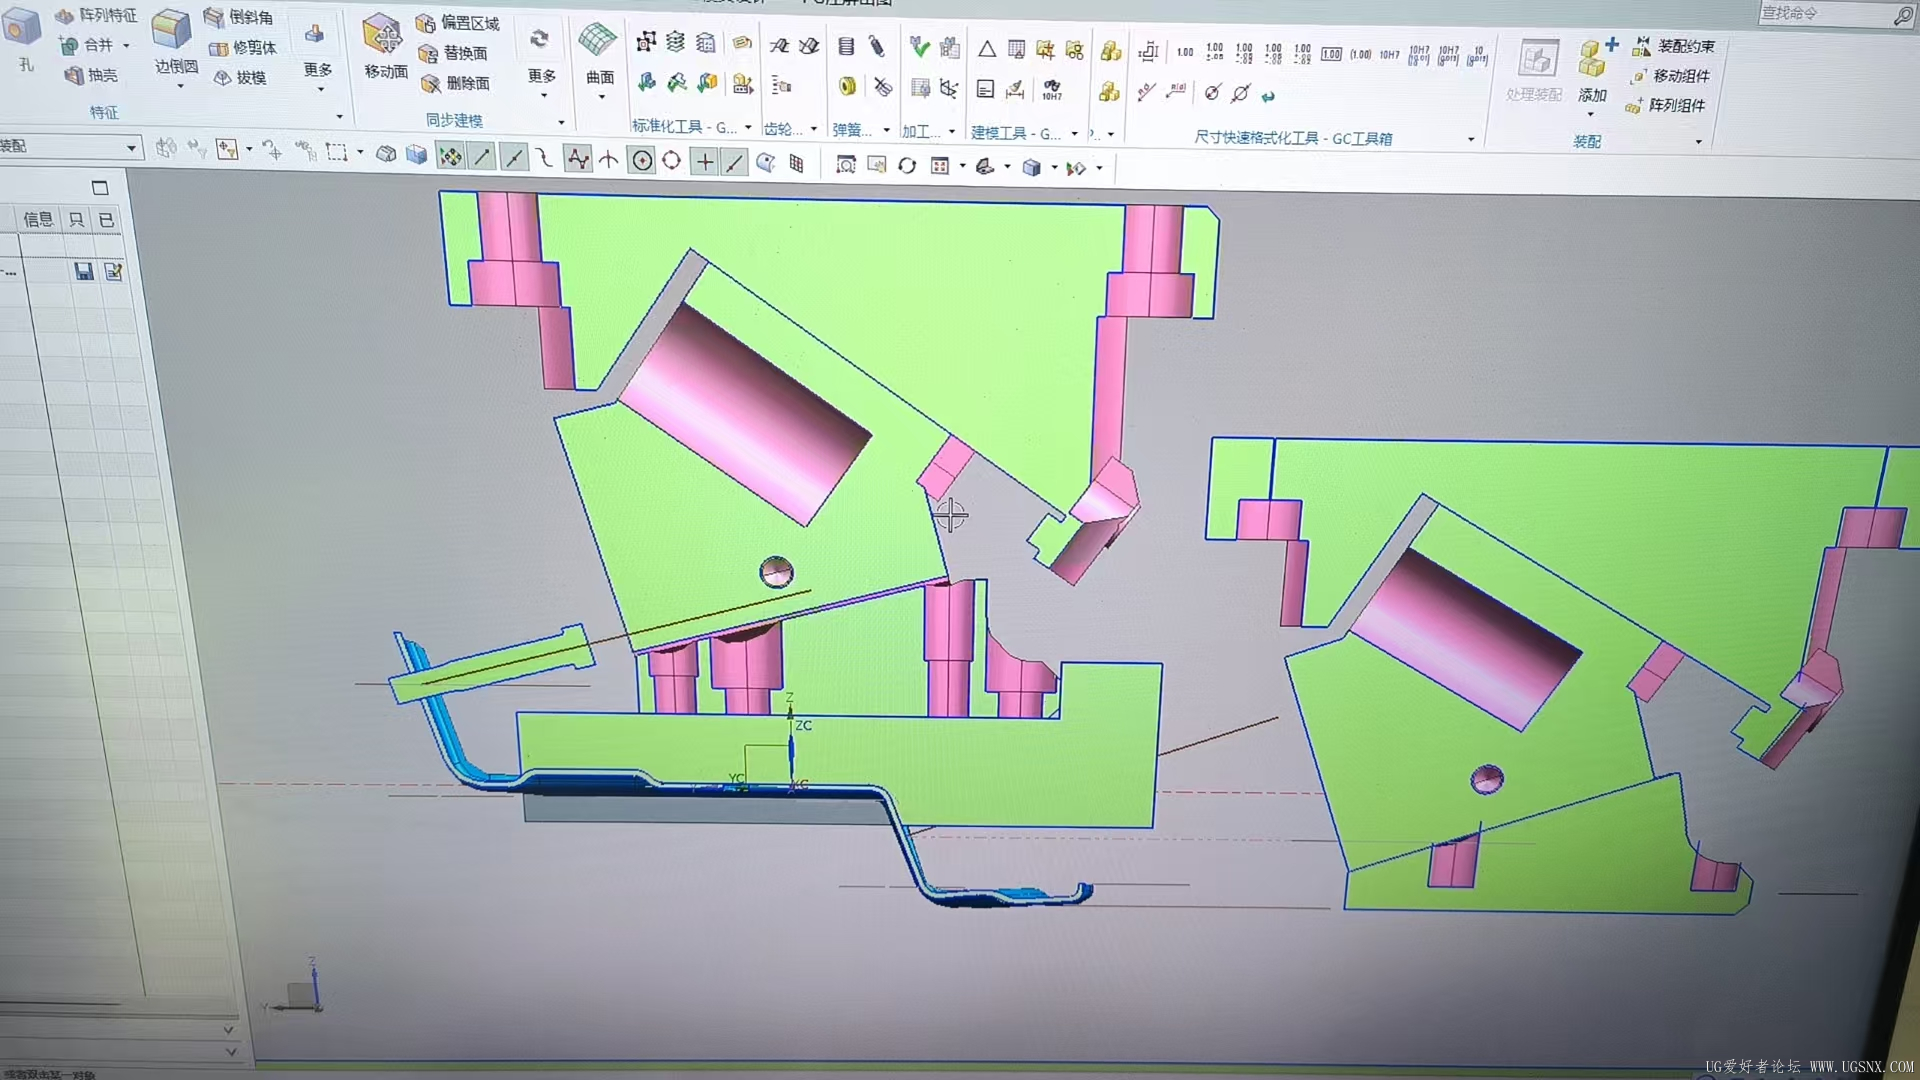Viewport: 1920px width, 1080px height.
Task: Click the Replace Face (替换面) button
Action: tap(454, 53)
